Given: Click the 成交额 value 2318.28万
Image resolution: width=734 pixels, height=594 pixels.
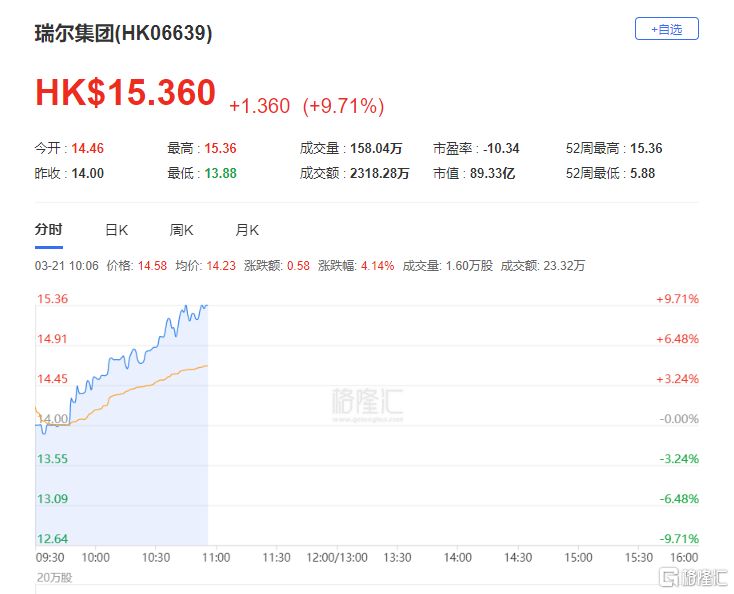Looking at the screenshot, I should coord(380,174).
